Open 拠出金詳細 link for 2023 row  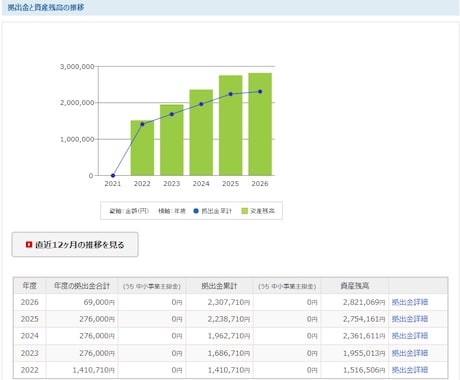tap(410, 353)
